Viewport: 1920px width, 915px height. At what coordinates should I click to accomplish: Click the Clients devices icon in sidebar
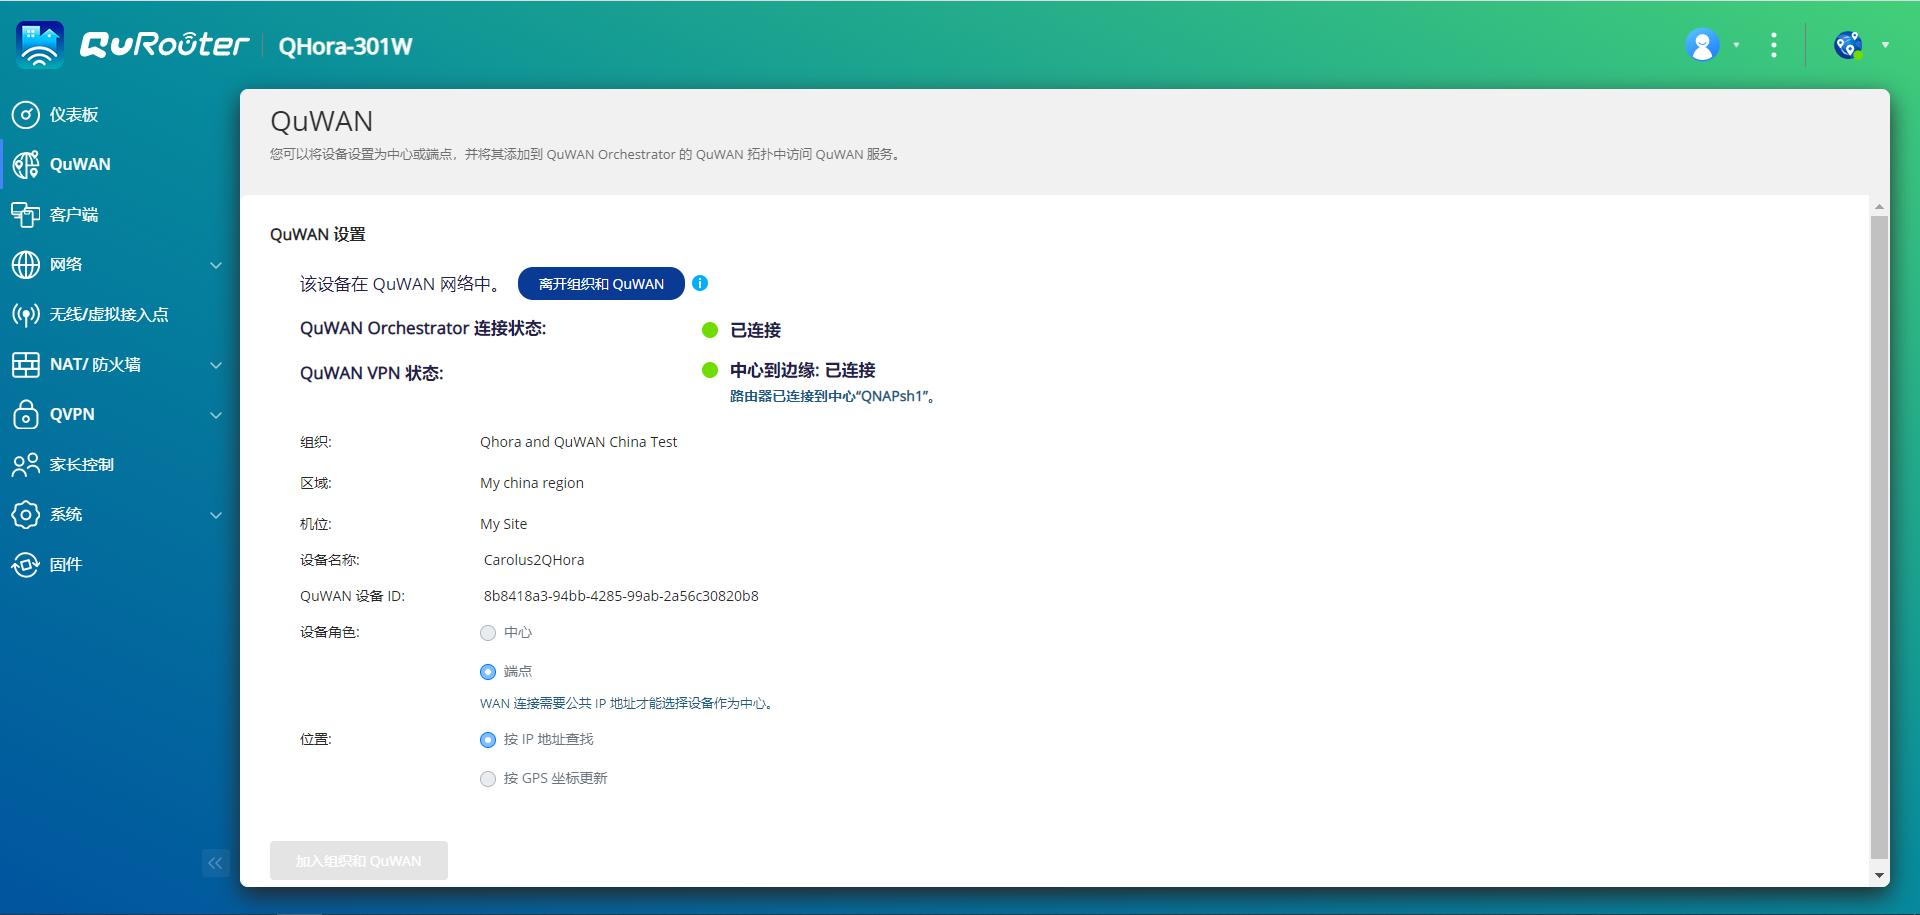[26, 215]
